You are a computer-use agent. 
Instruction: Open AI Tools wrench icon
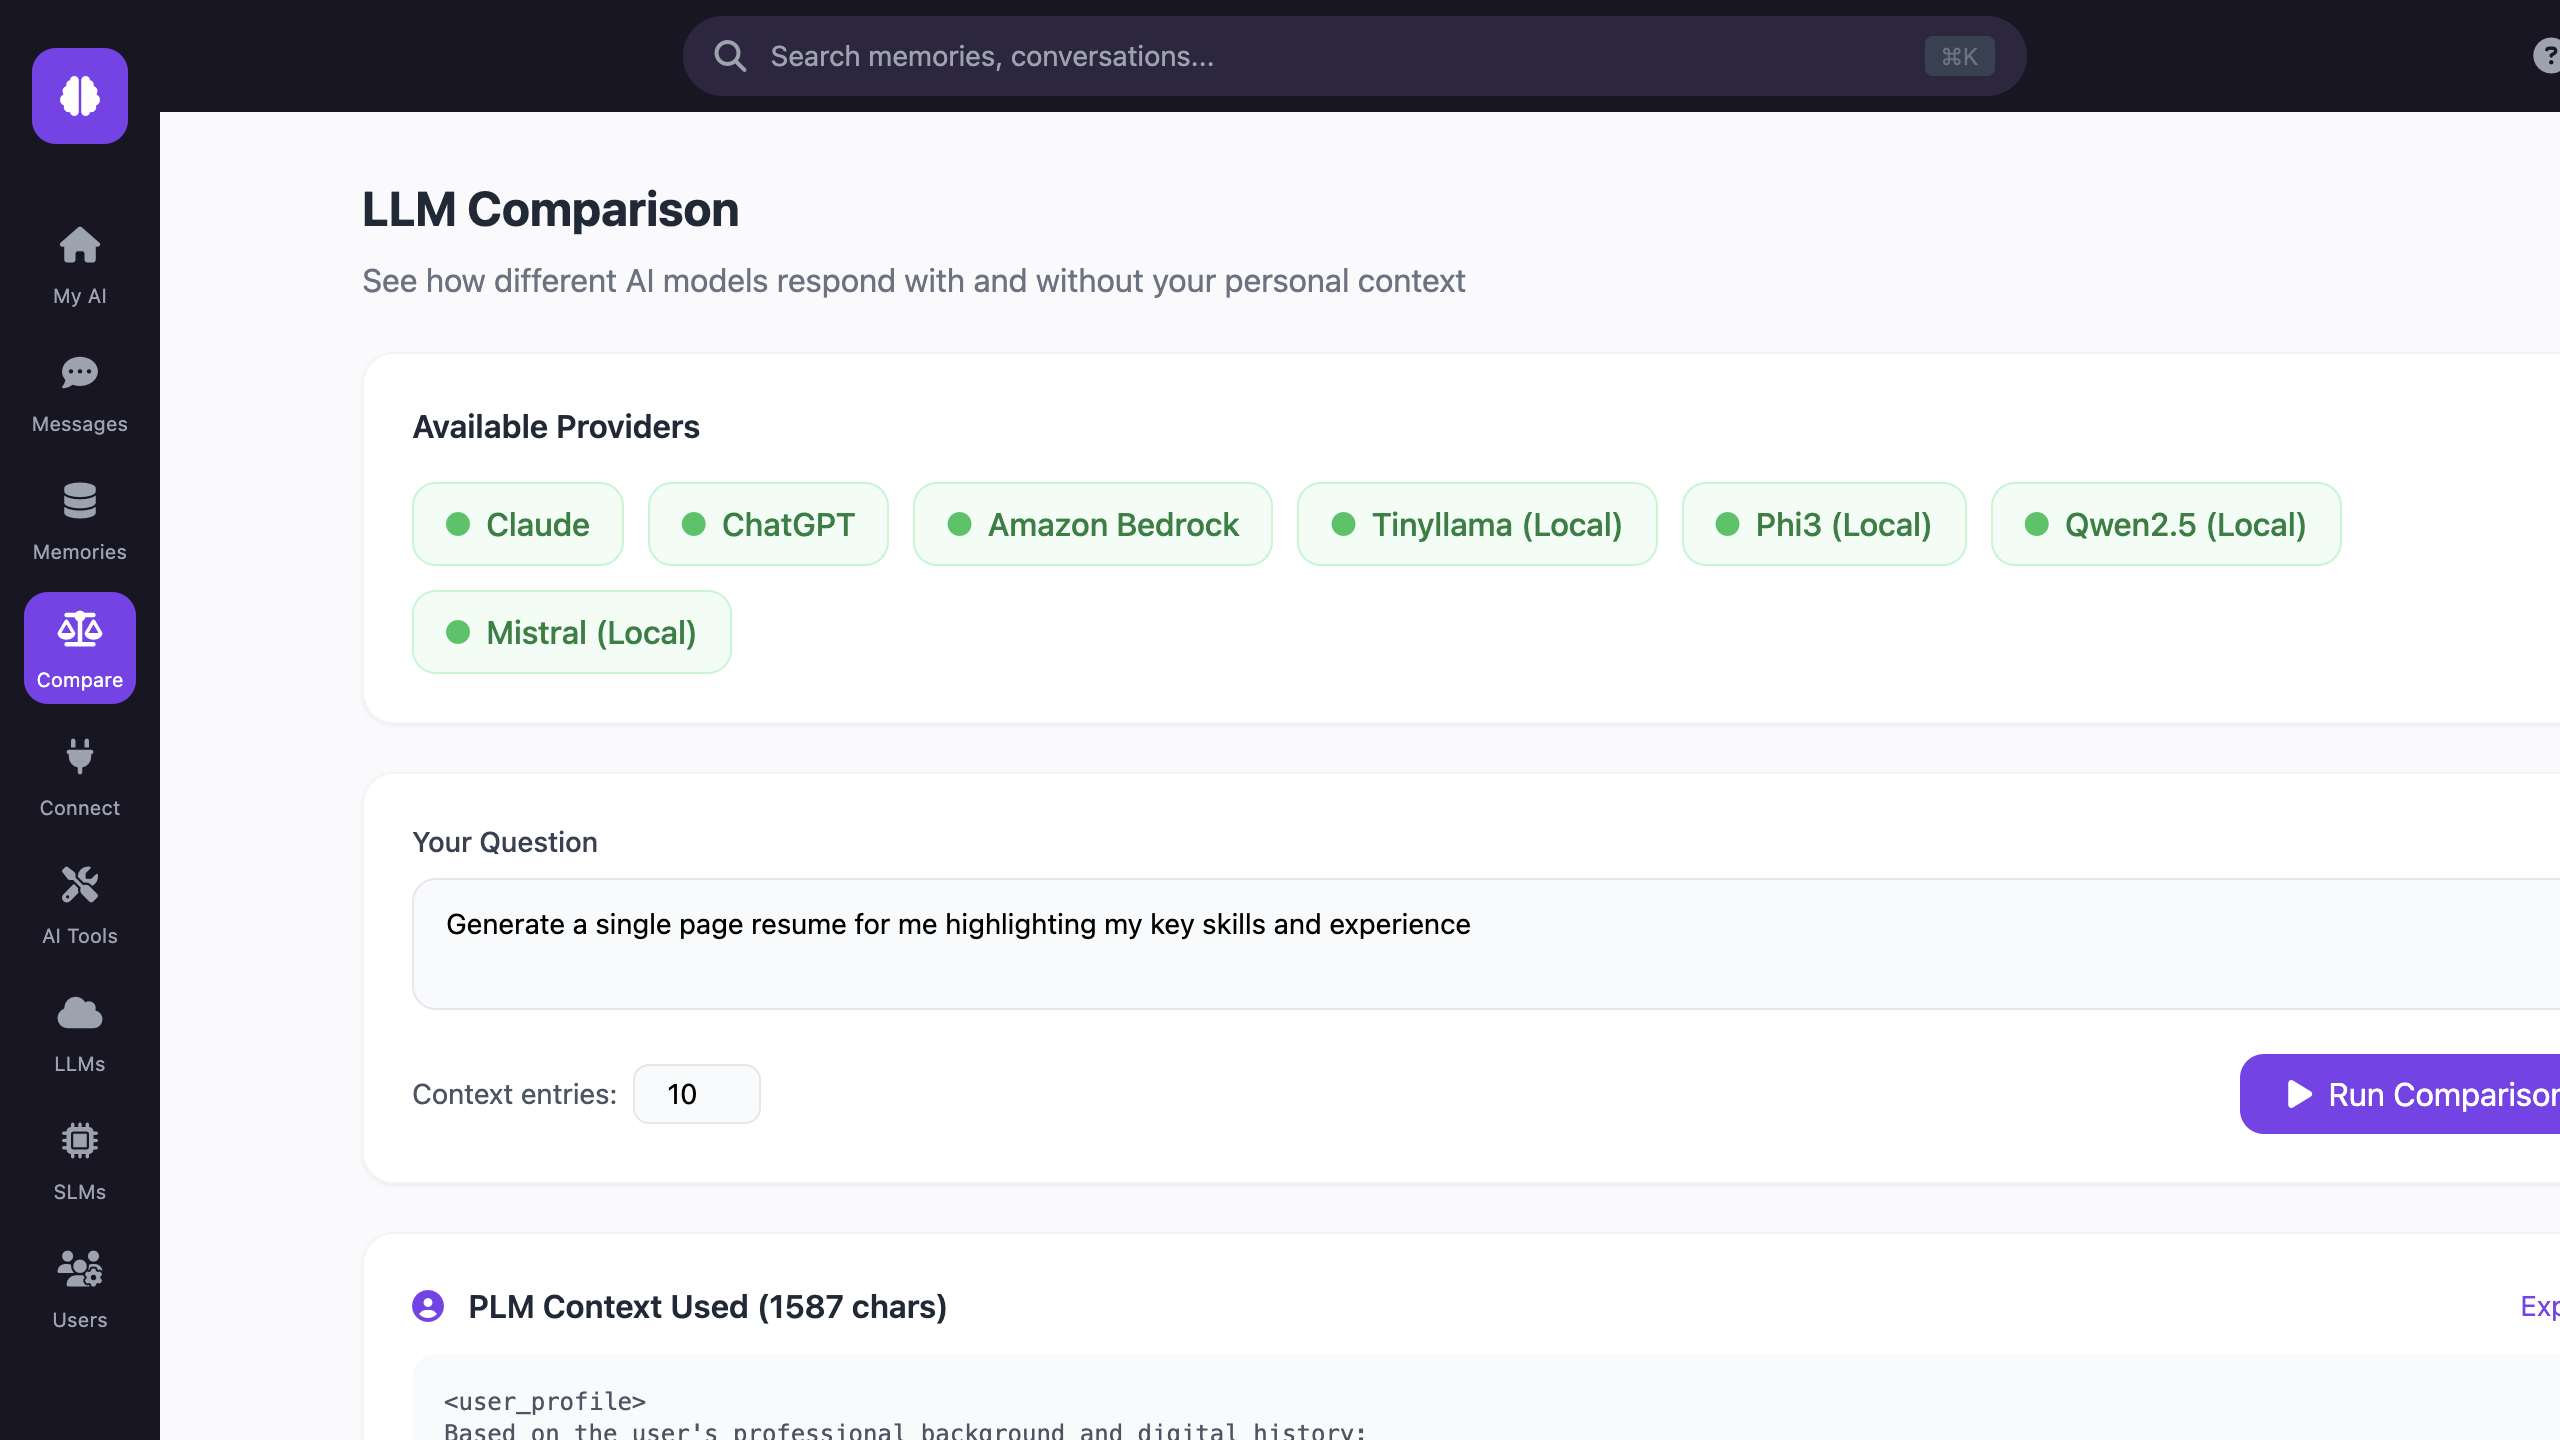[80, 886]
